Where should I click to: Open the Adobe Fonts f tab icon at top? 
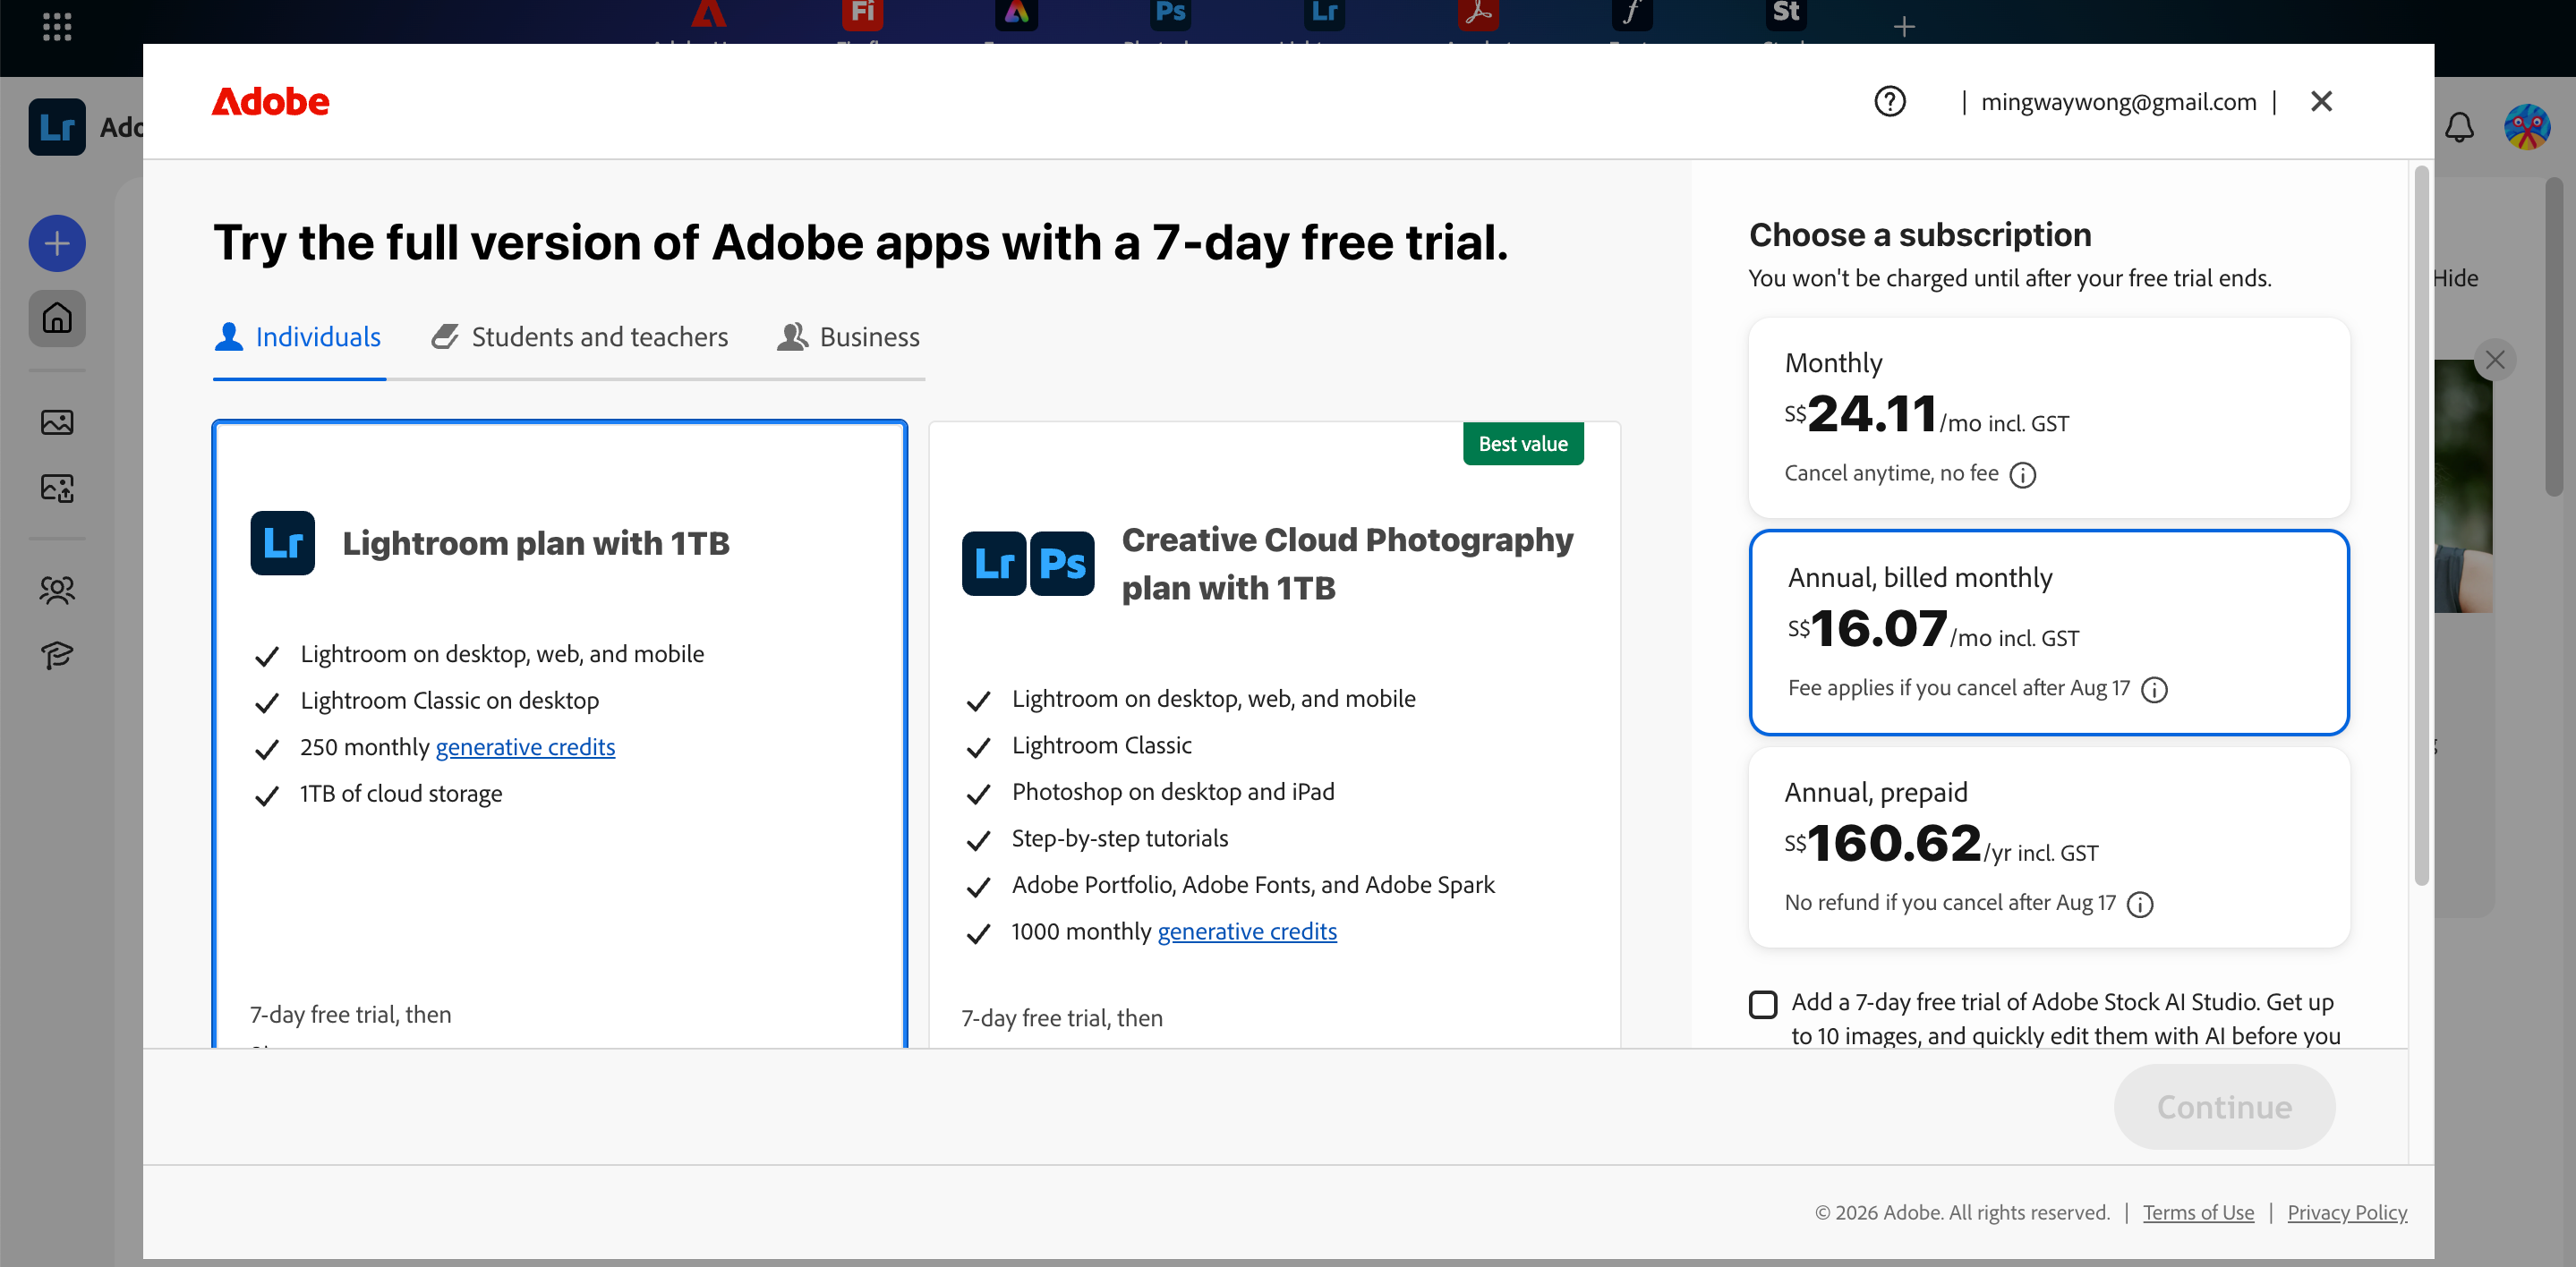1632,14
